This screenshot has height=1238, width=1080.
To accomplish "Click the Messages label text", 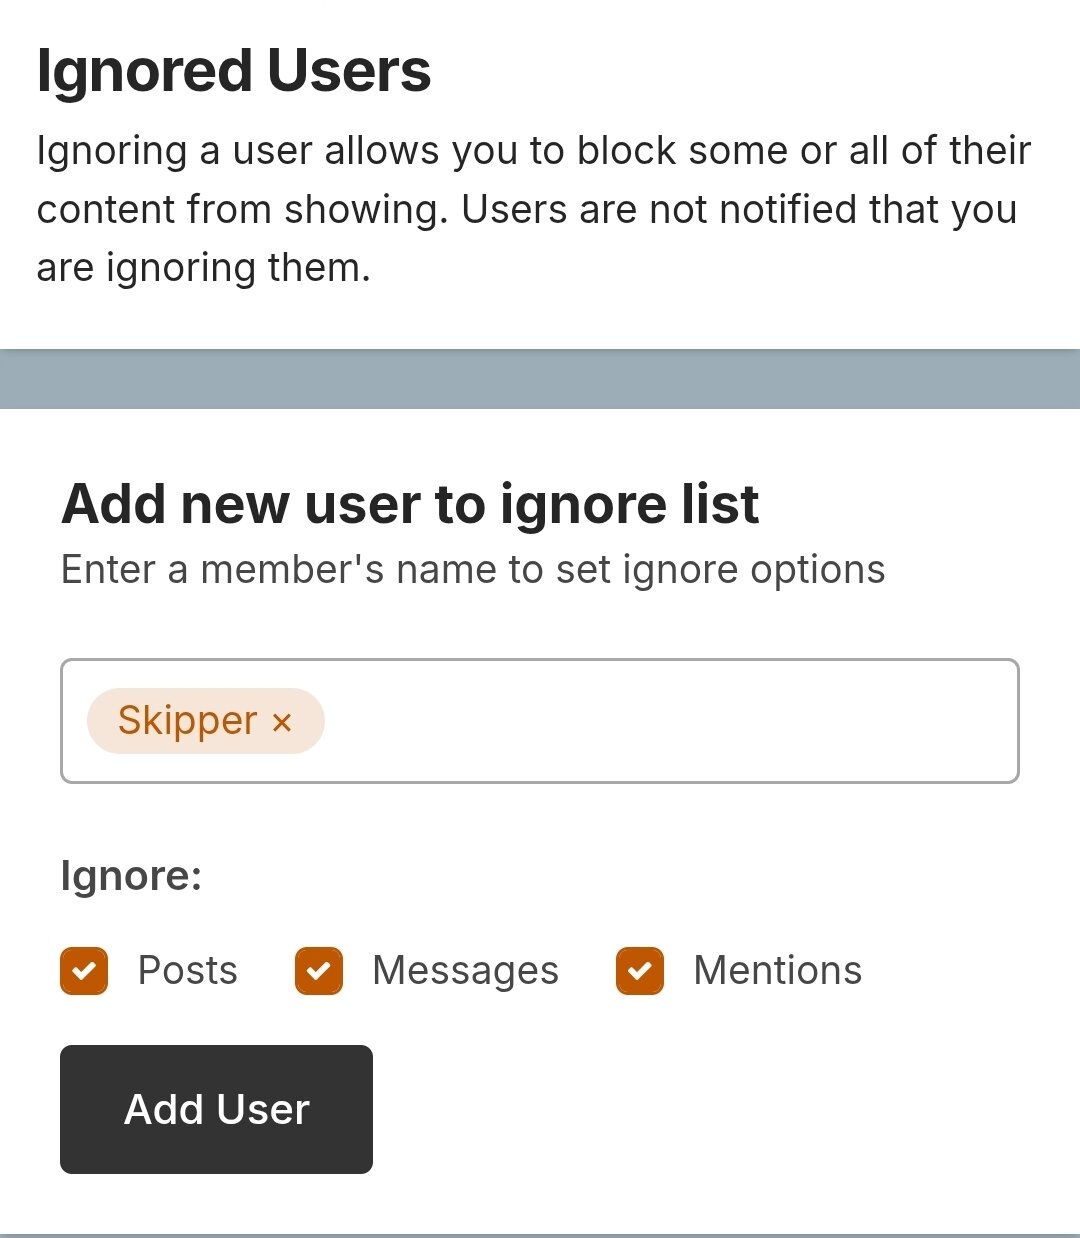I will [465, 971].
